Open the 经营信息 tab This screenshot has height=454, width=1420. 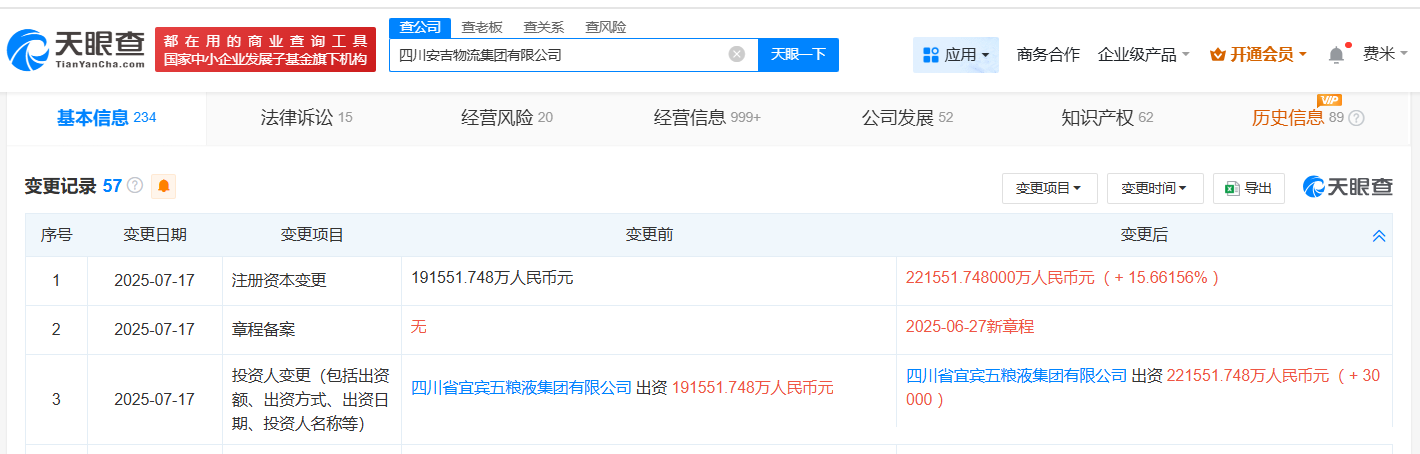tap(708, 118)
